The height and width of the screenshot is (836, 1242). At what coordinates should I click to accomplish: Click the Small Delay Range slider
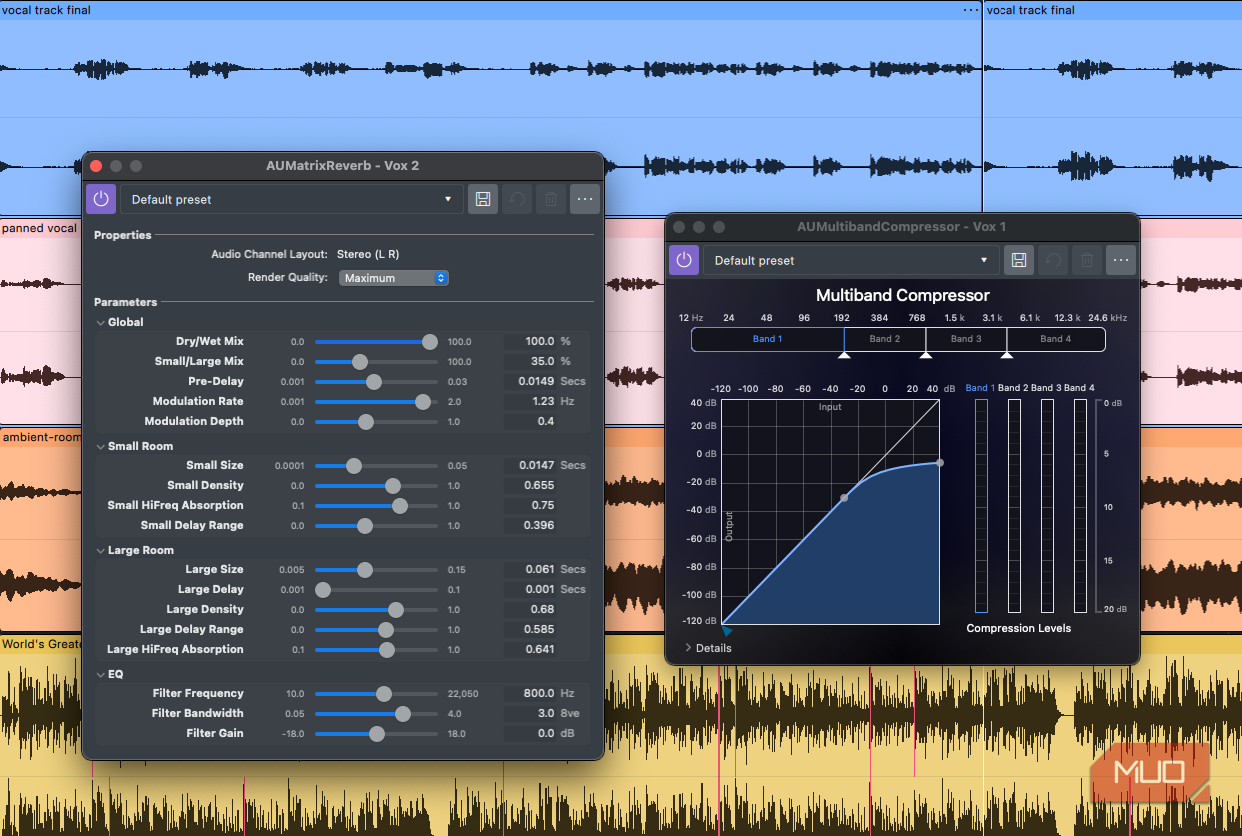click(x=376, y=525)
